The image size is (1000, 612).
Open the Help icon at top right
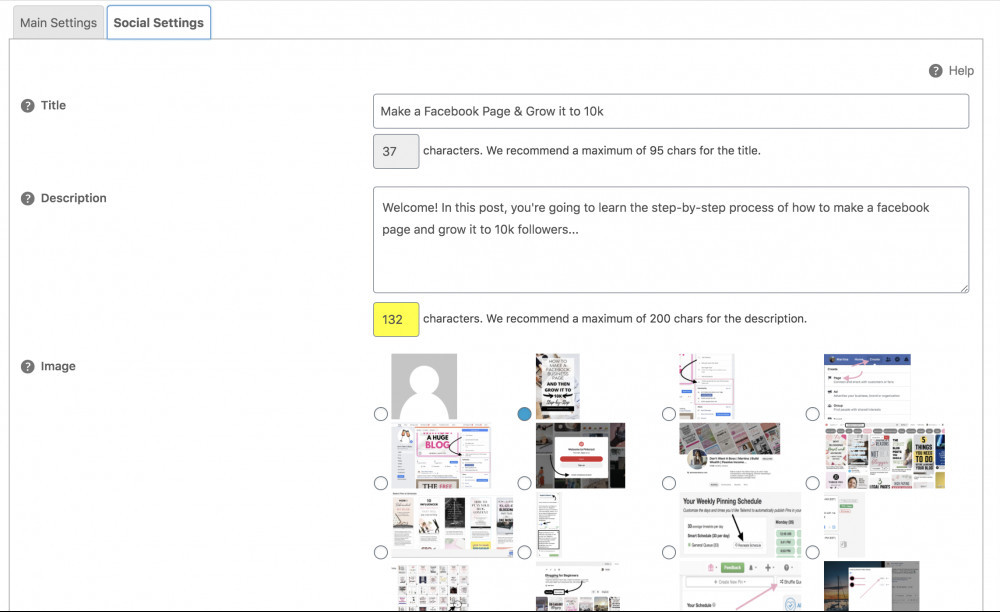(935, 71)
